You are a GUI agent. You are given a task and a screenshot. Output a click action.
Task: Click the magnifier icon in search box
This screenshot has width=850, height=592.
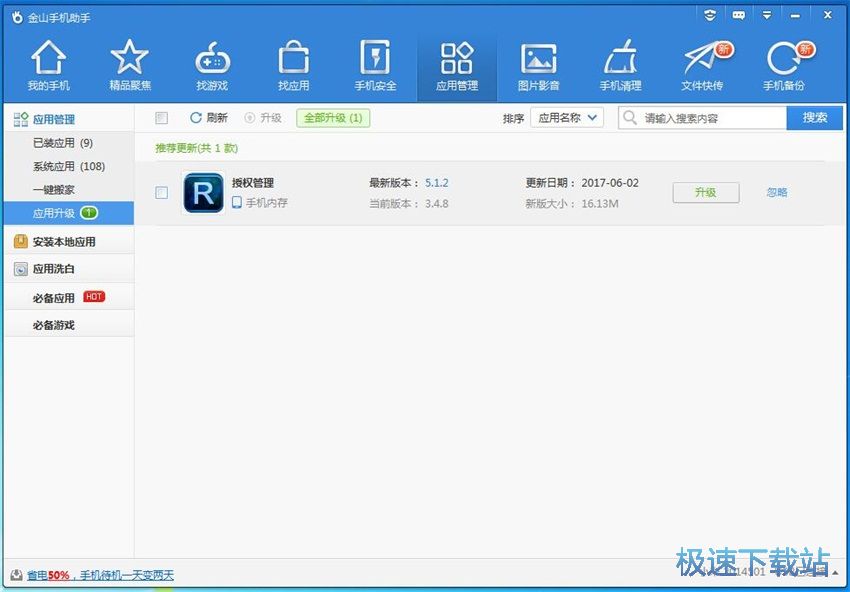(629, 117)
